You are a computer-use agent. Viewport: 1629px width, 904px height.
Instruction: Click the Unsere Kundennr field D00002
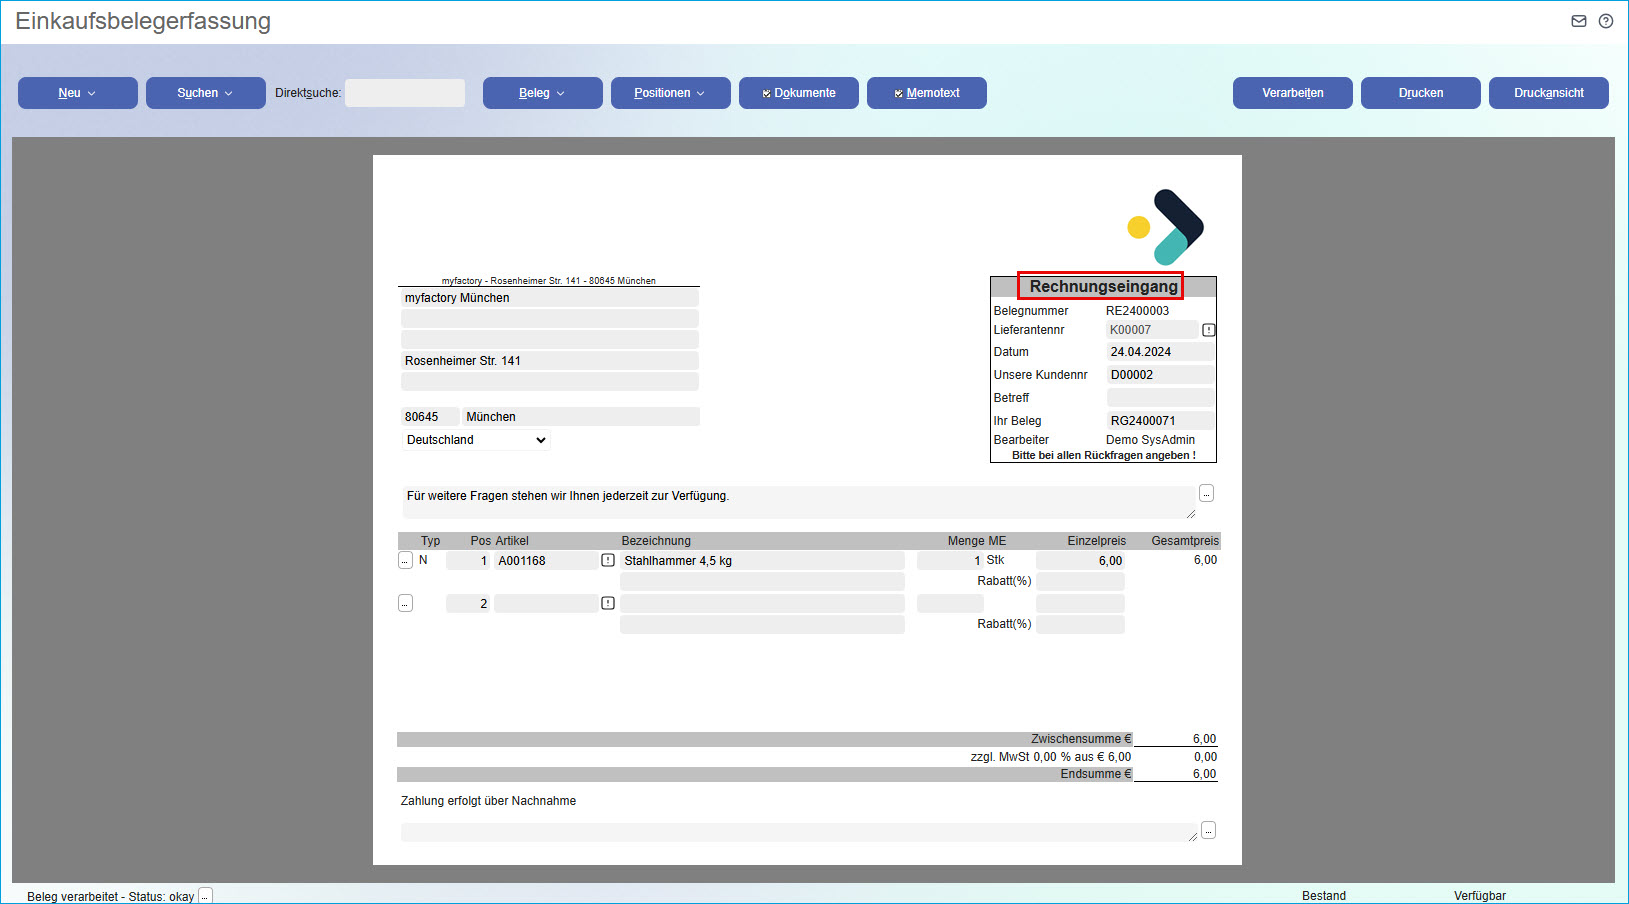point(1160,375)
